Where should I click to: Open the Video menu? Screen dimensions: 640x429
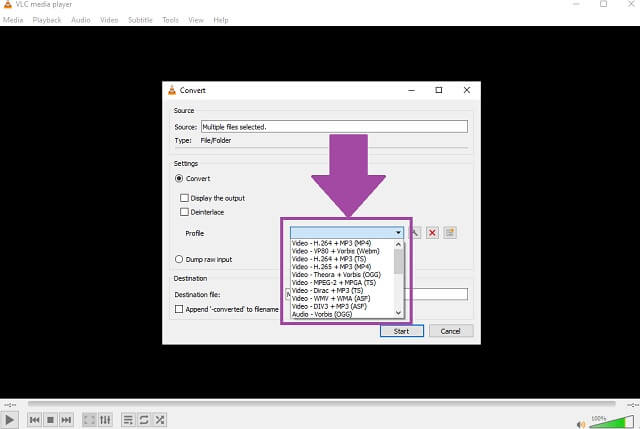coord(109,20)
